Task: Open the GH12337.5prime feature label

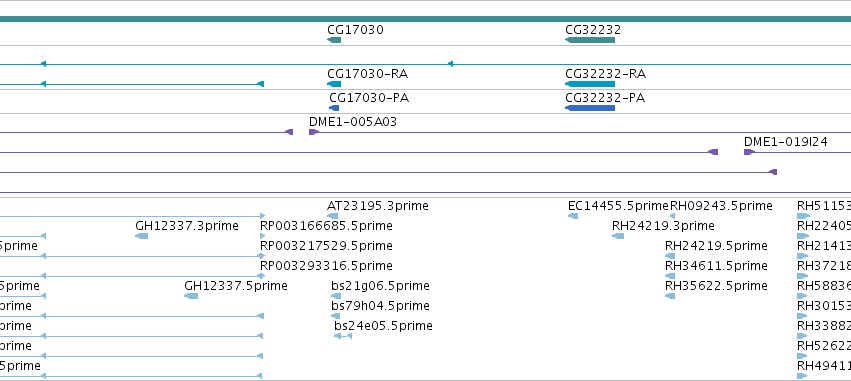Action: tap(236, 285)
